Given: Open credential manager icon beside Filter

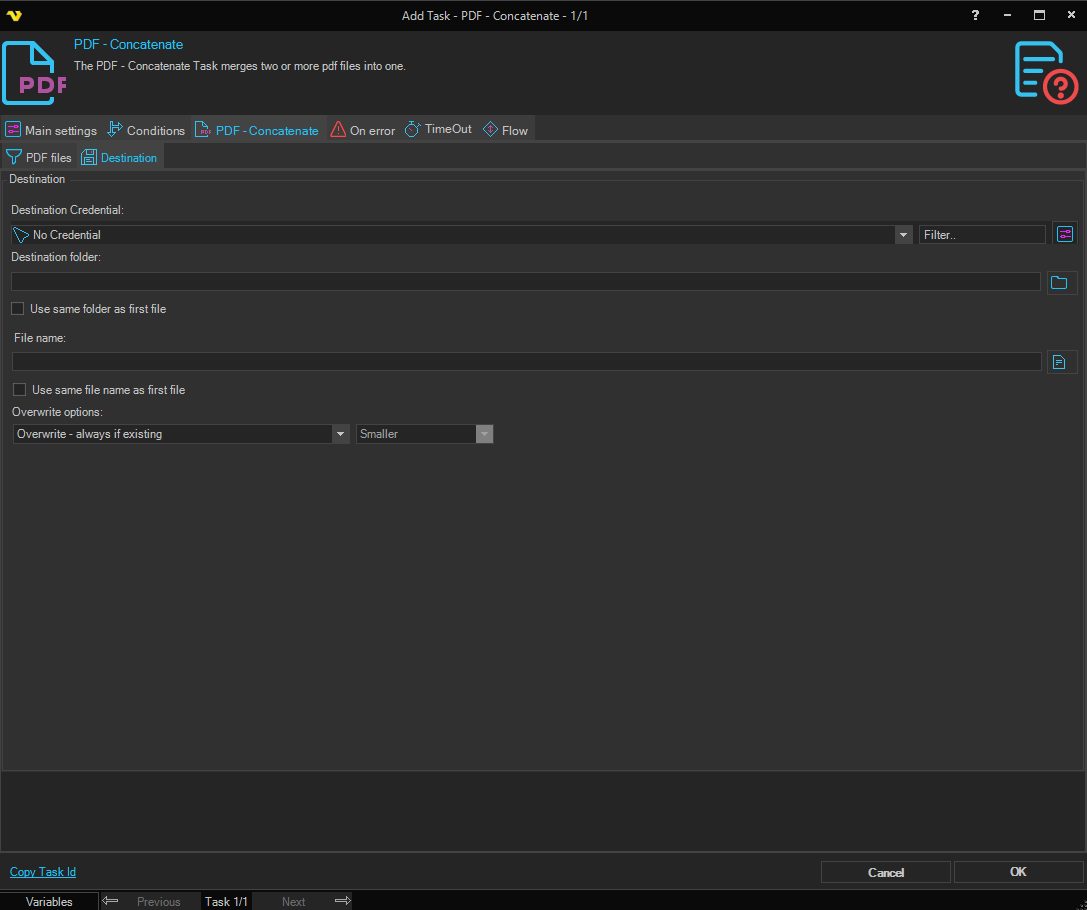Looking at the screenshot, I should 1065,234.
